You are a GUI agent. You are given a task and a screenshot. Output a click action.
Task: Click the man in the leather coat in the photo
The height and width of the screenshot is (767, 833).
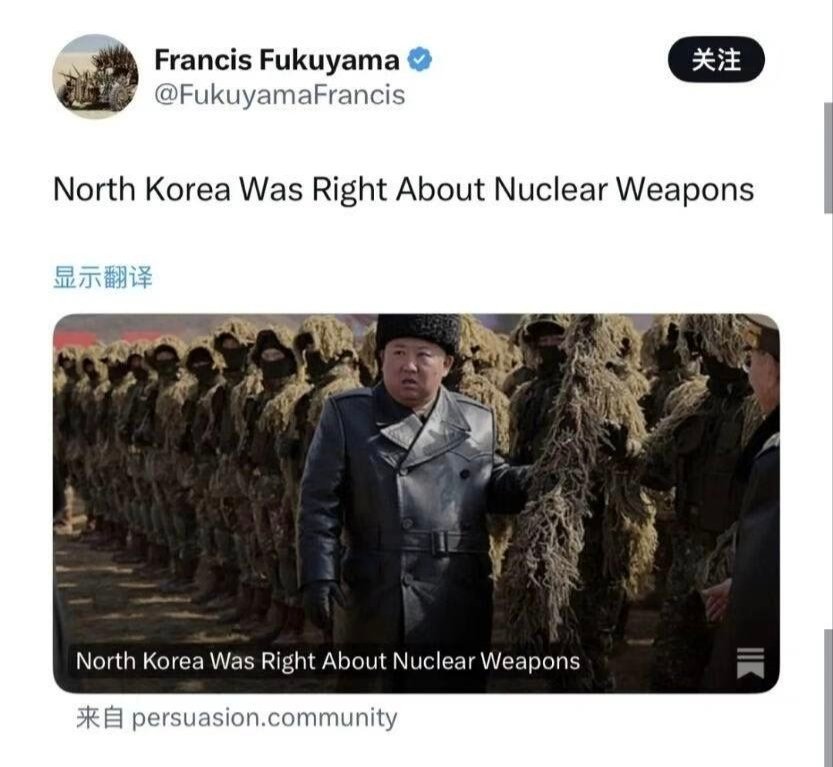[x=406, y=489]
